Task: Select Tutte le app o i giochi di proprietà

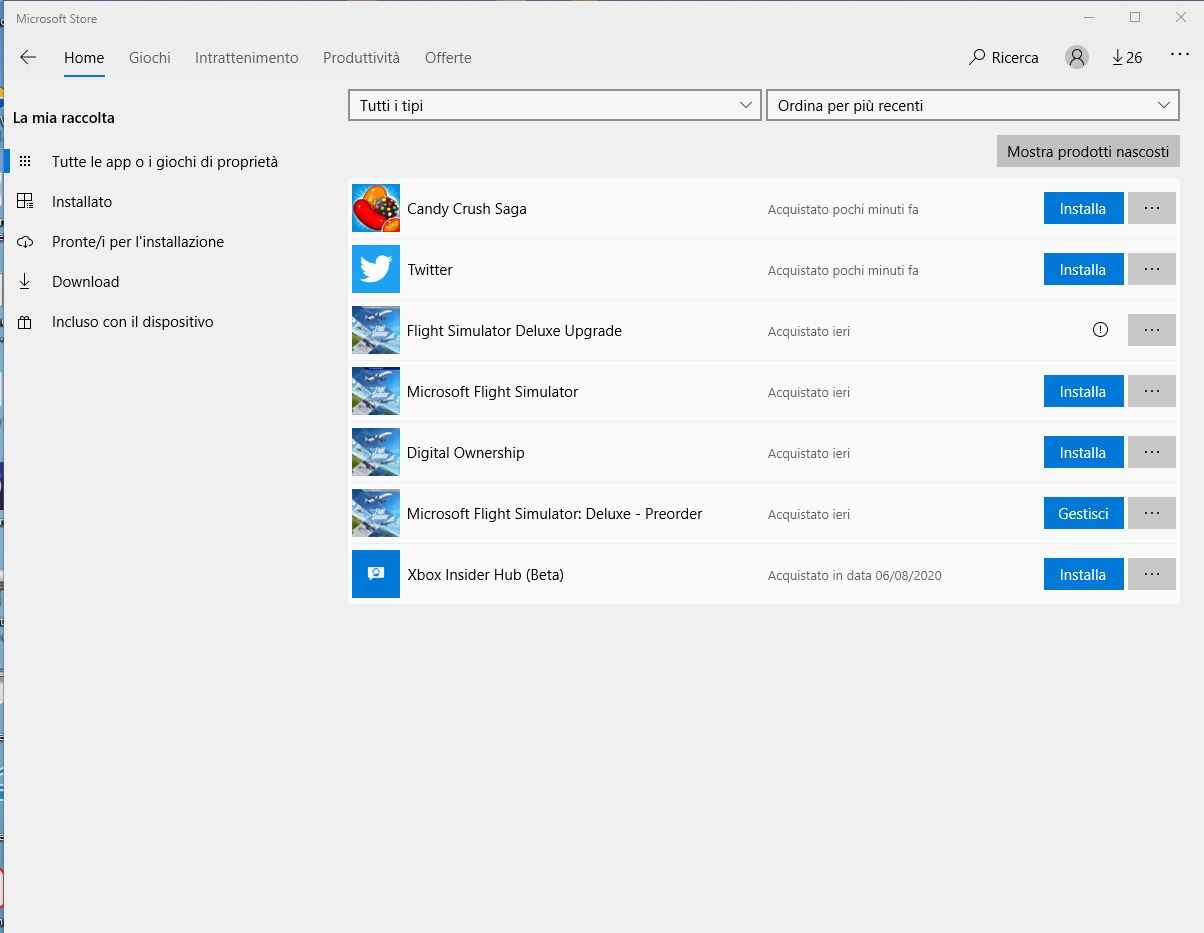Action: 165,162
